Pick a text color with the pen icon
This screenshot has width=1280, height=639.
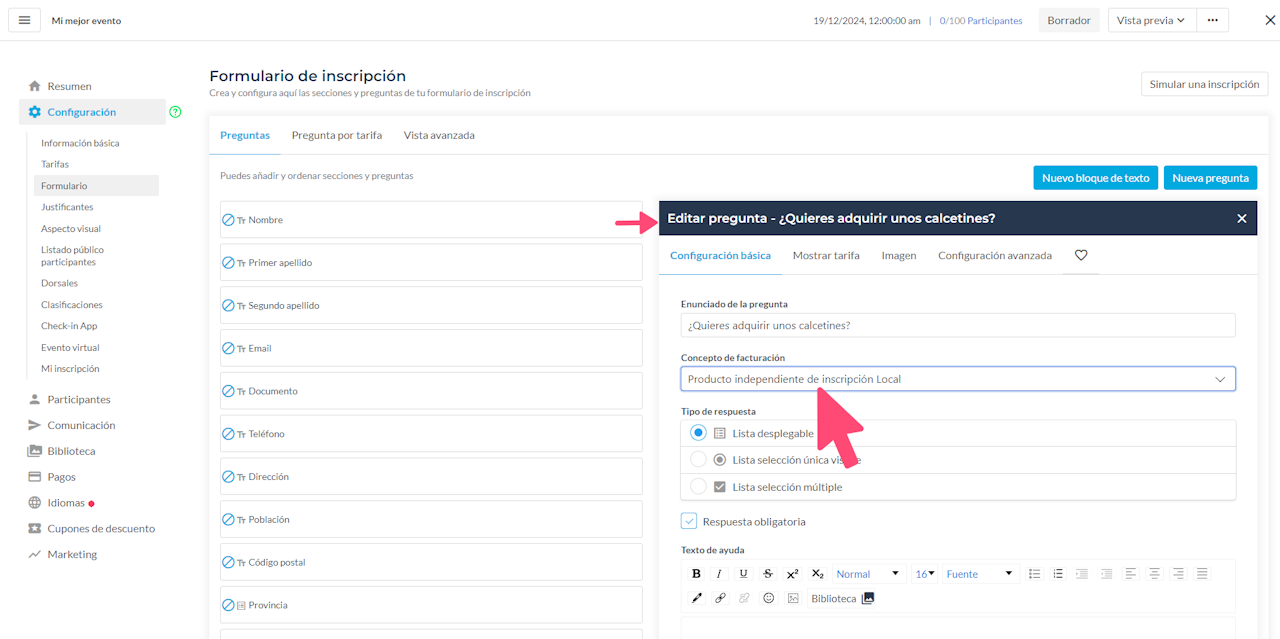point(697,598)
